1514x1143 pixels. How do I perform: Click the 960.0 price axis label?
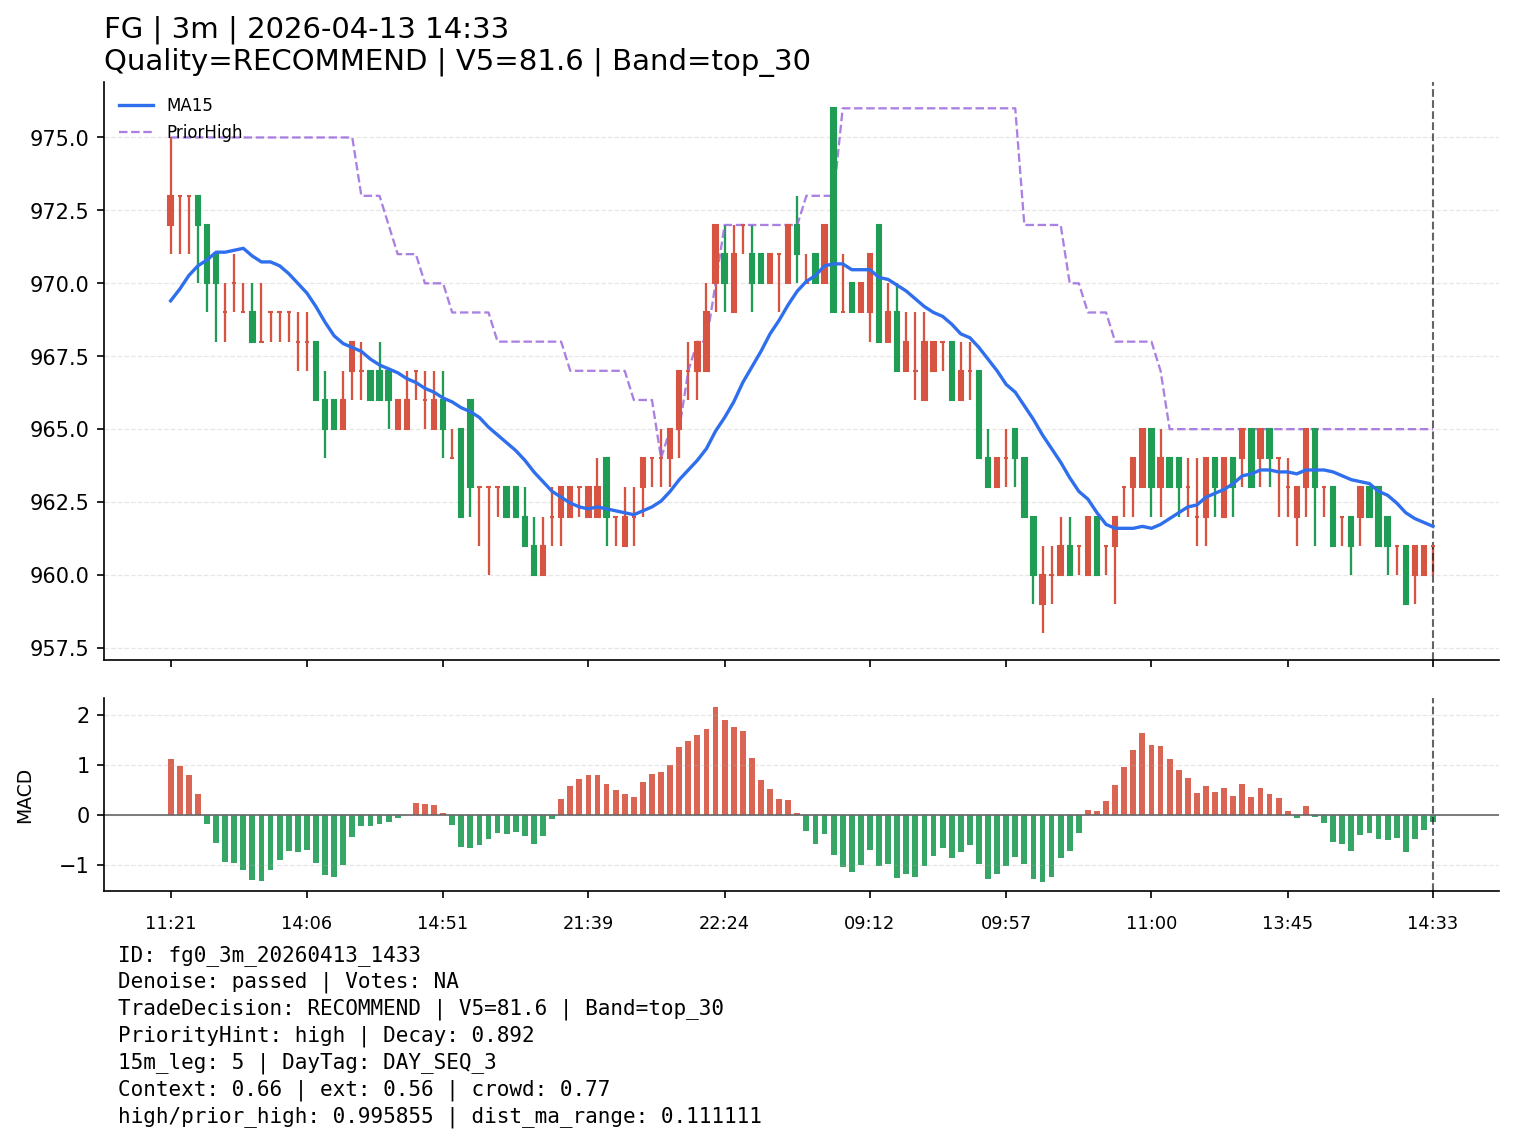coord(62,575)
